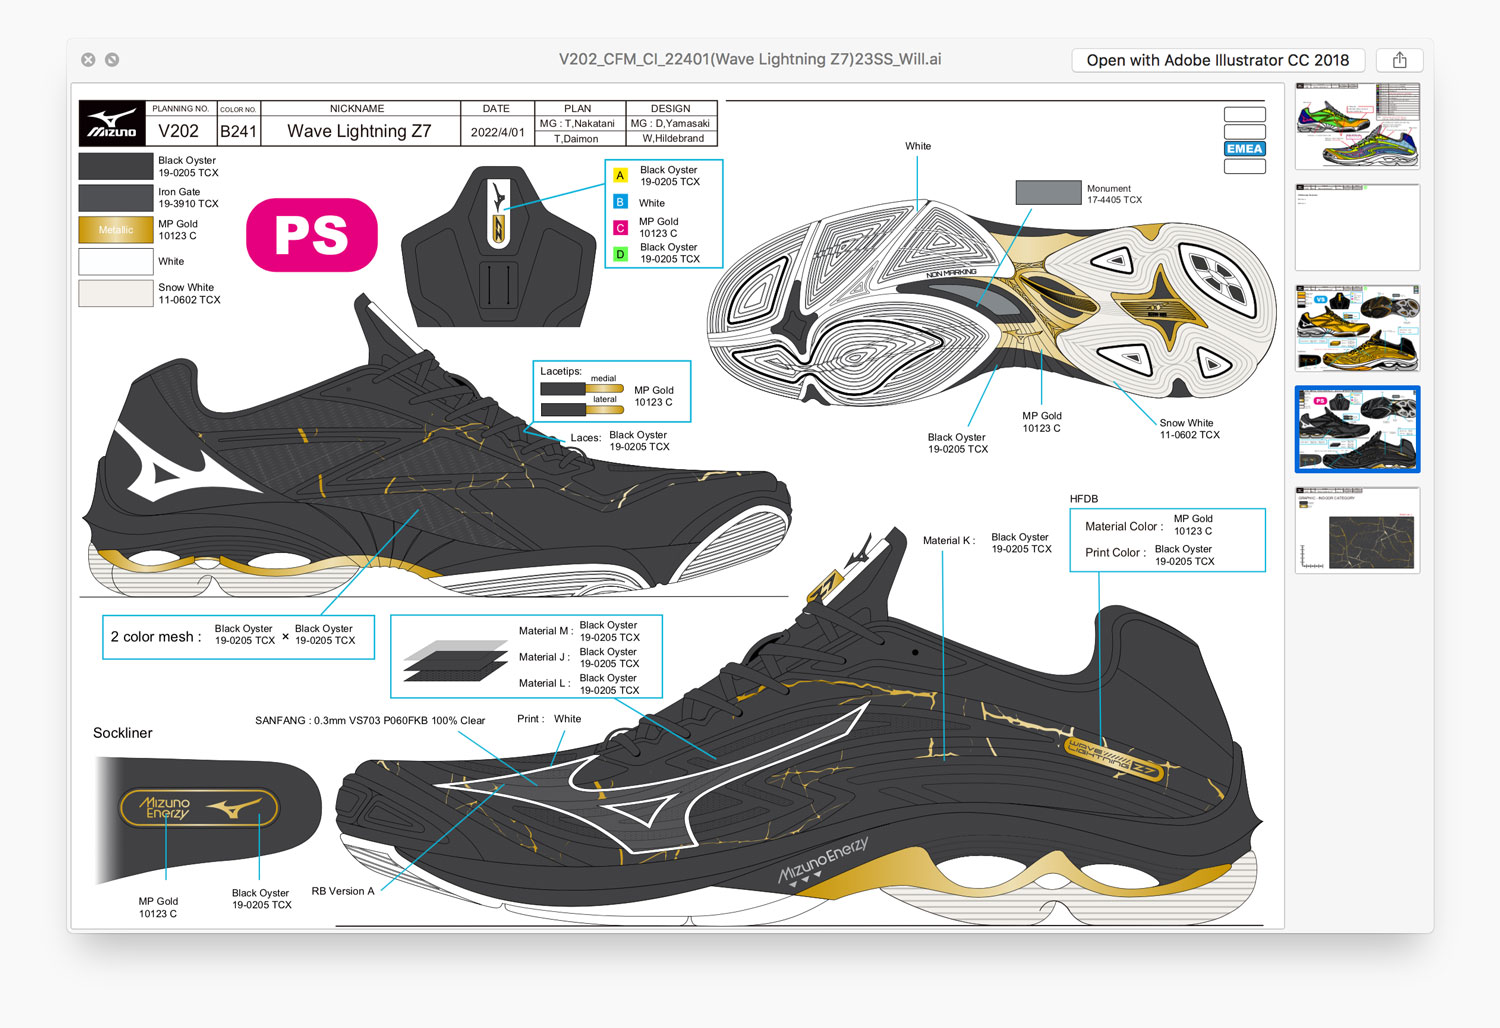Select the Monument gray swatch near outsole
1500x1028 pixels.
coord(1048,193)
